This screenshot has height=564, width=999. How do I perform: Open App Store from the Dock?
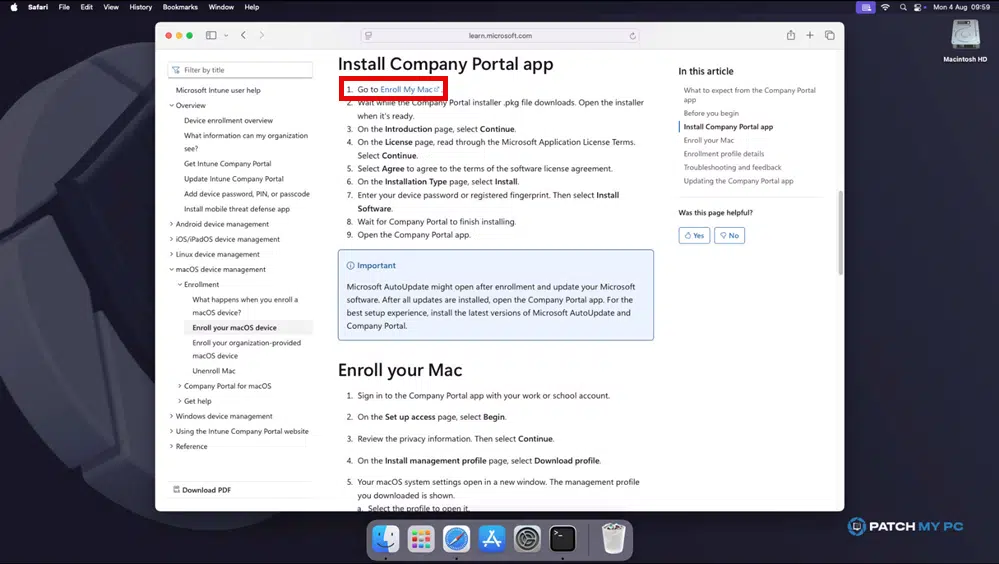point(492,539)
